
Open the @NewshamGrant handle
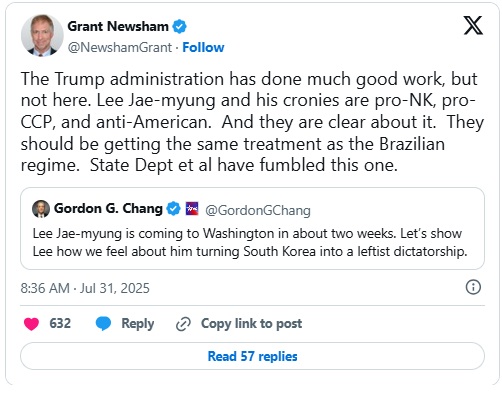click(x=120, y=47)
